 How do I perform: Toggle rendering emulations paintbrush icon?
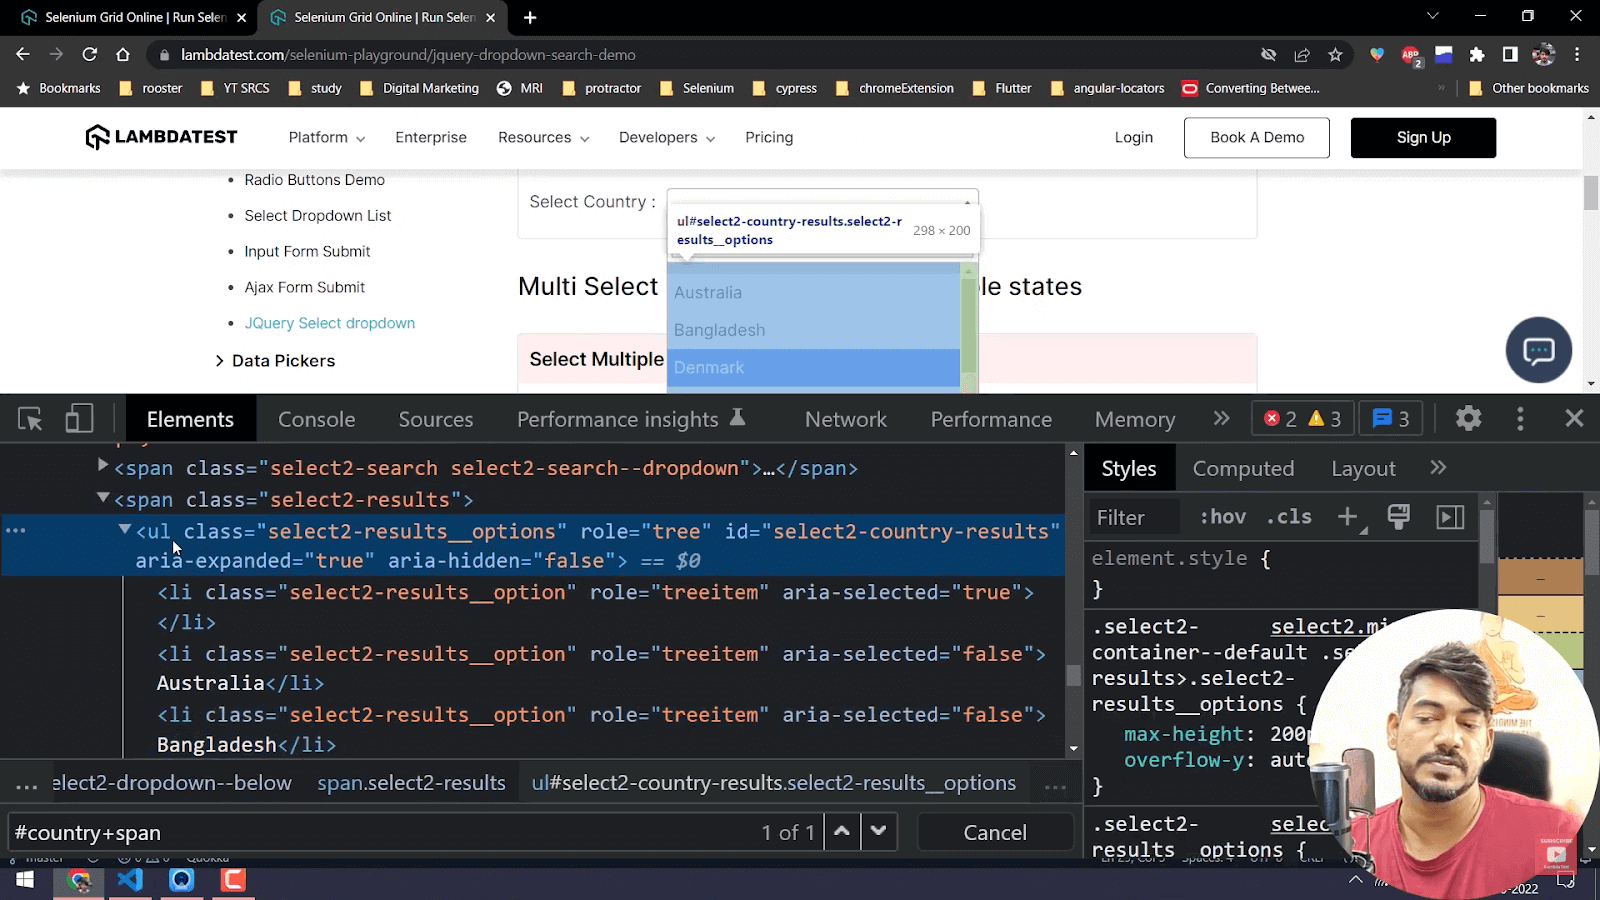1398,517
